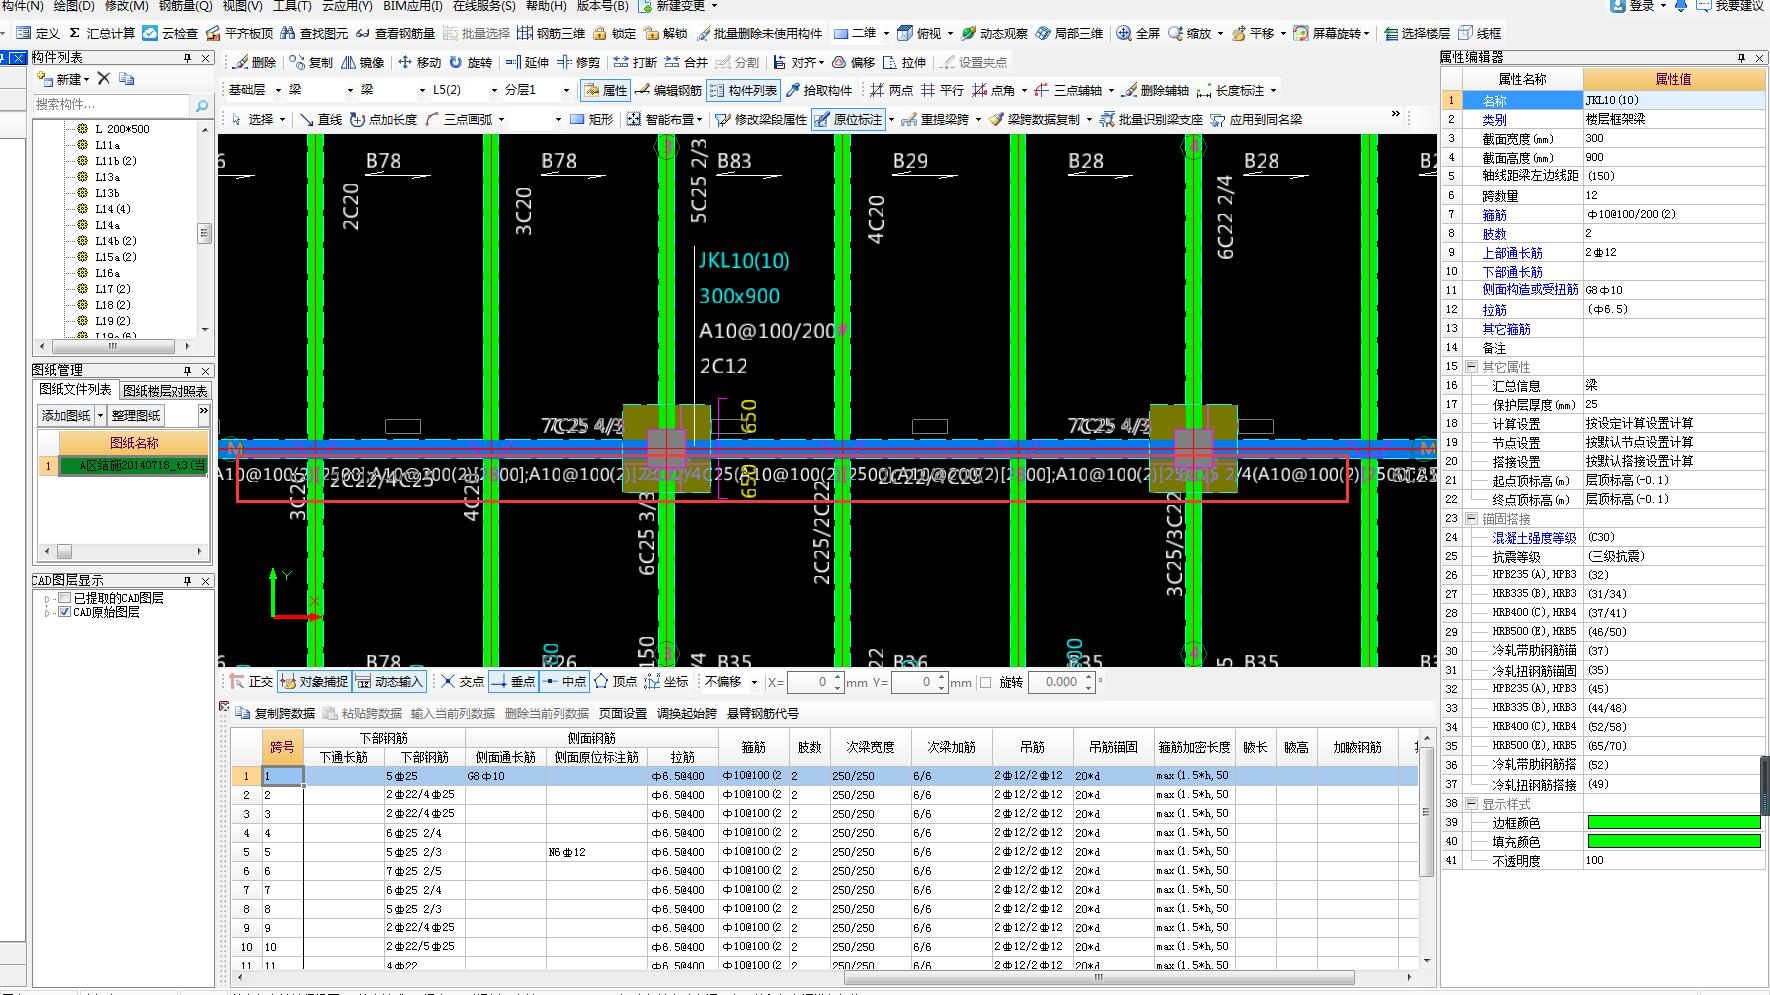Select the 矩形 rectangle drawing tool
Image resolution: width=1770 pixels, height=995 pixels.
[x=591, y=119]
